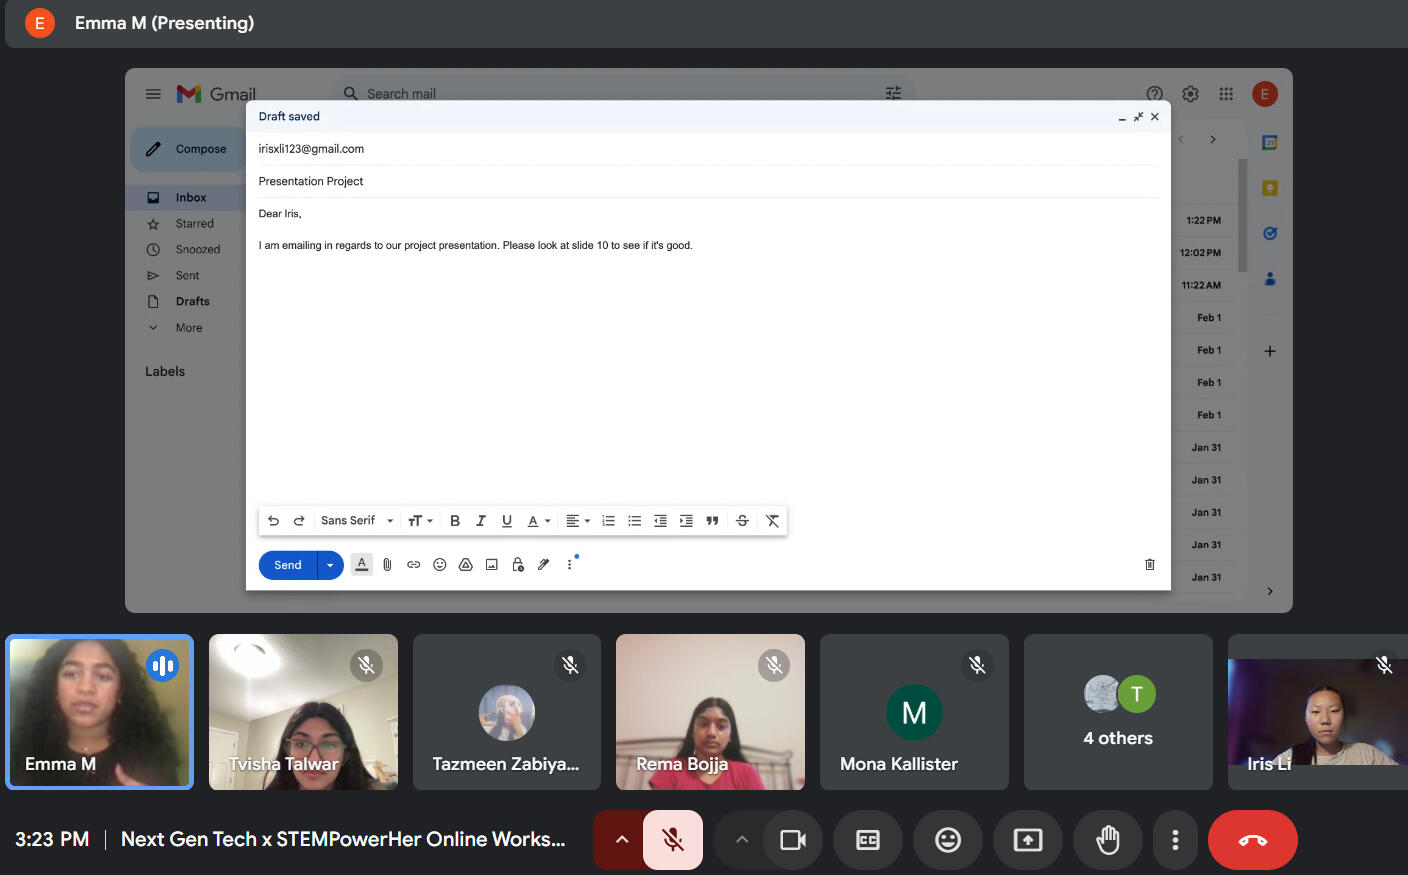Viewport: 1408px width, 875px height.
Task: Raise your hand in the meeting
Action: 1108,840
